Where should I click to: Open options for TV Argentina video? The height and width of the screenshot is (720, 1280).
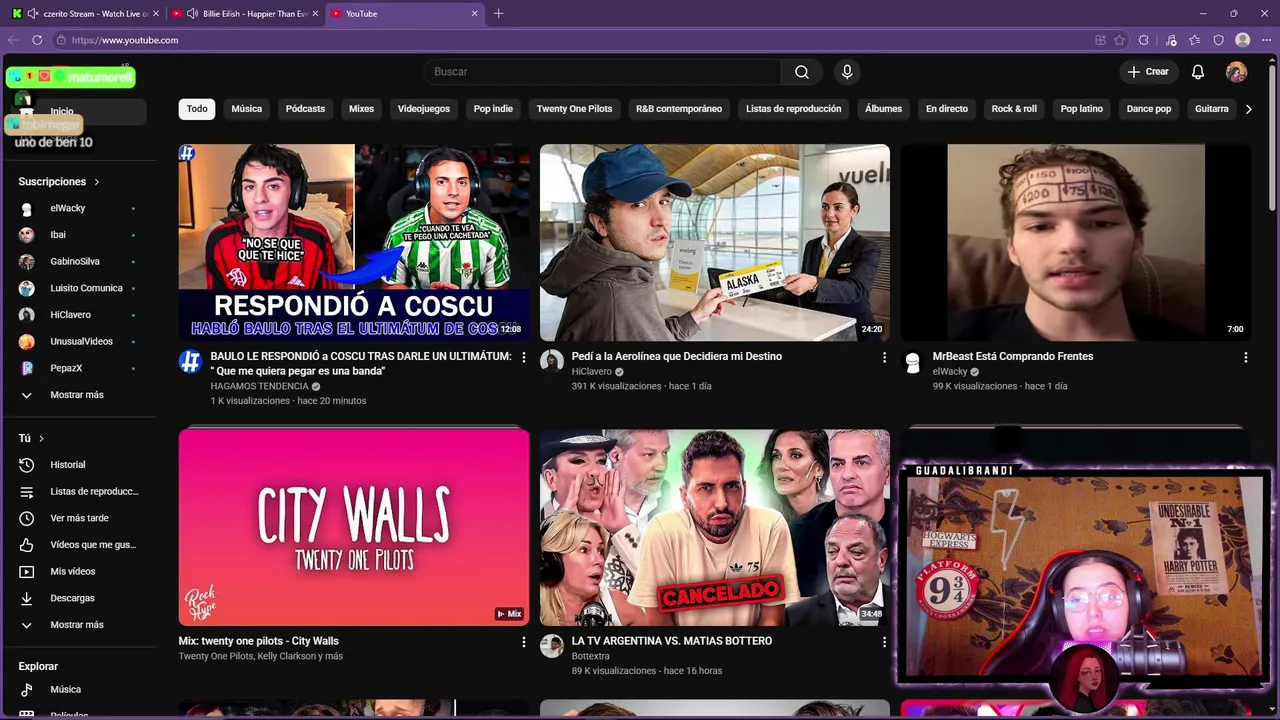[x=884, y=642]
